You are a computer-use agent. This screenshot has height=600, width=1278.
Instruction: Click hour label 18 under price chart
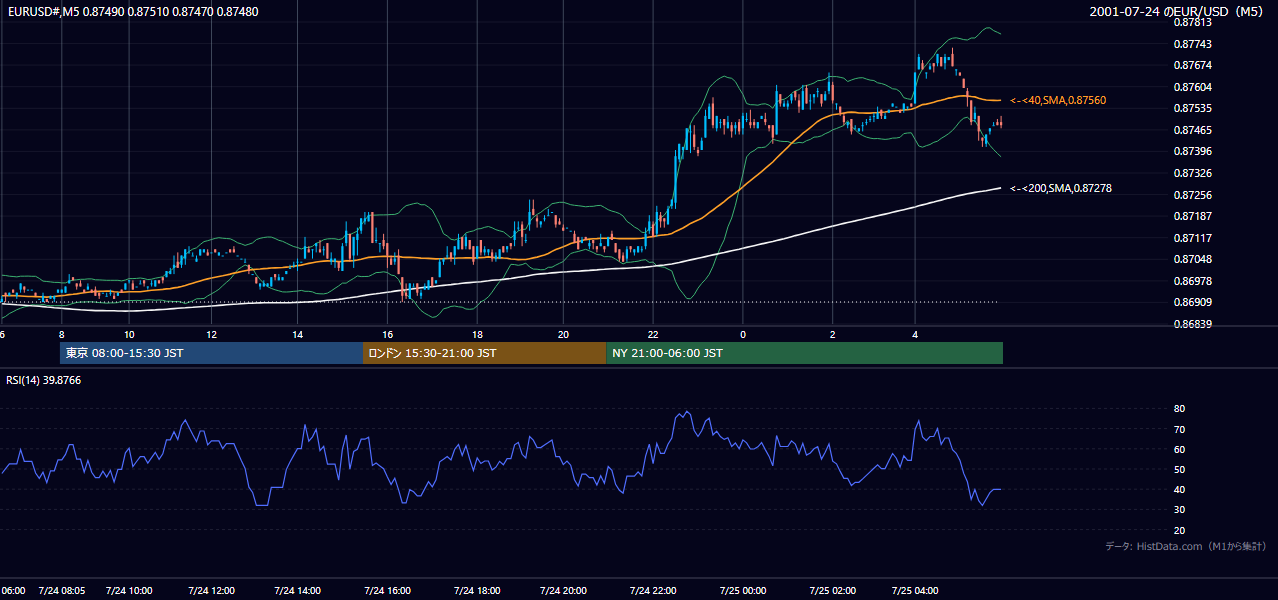coord(477,335)
